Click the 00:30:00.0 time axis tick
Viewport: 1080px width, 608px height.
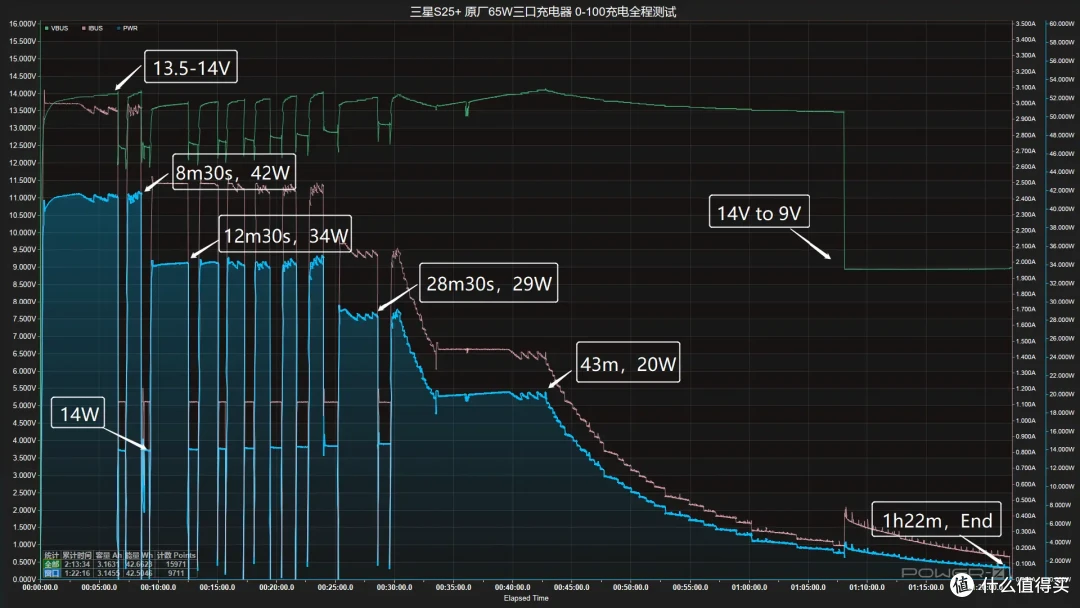coord(394,587)
